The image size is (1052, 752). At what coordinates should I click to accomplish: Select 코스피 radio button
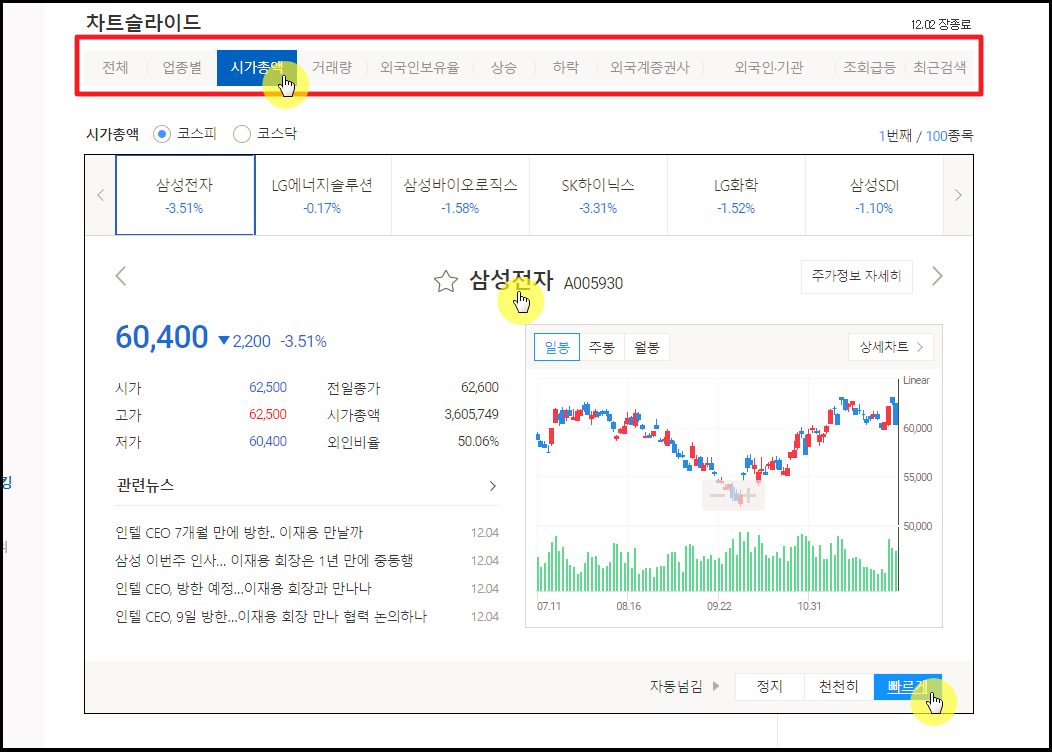162,134
